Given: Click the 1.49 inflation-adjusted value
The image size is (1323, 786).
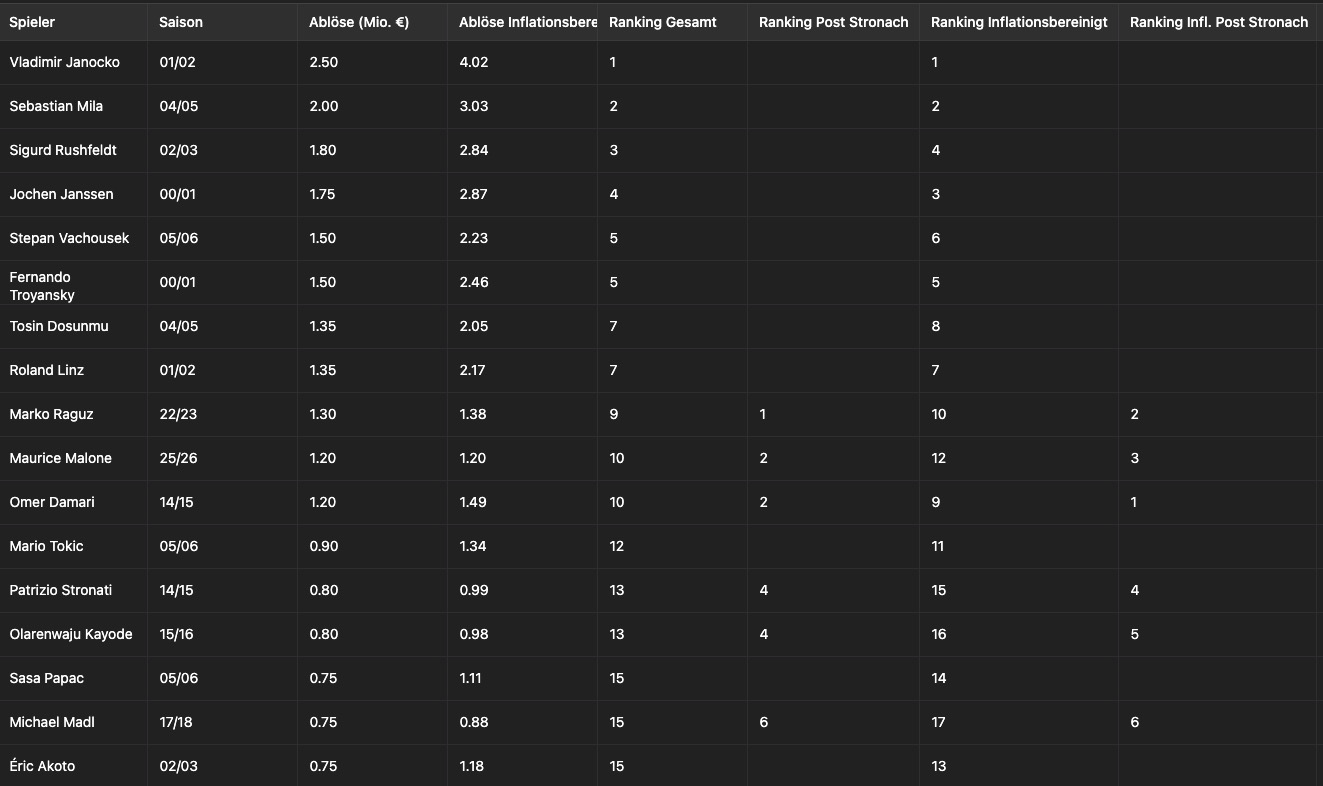Looking at the screenshot, I should pos(472,502).
